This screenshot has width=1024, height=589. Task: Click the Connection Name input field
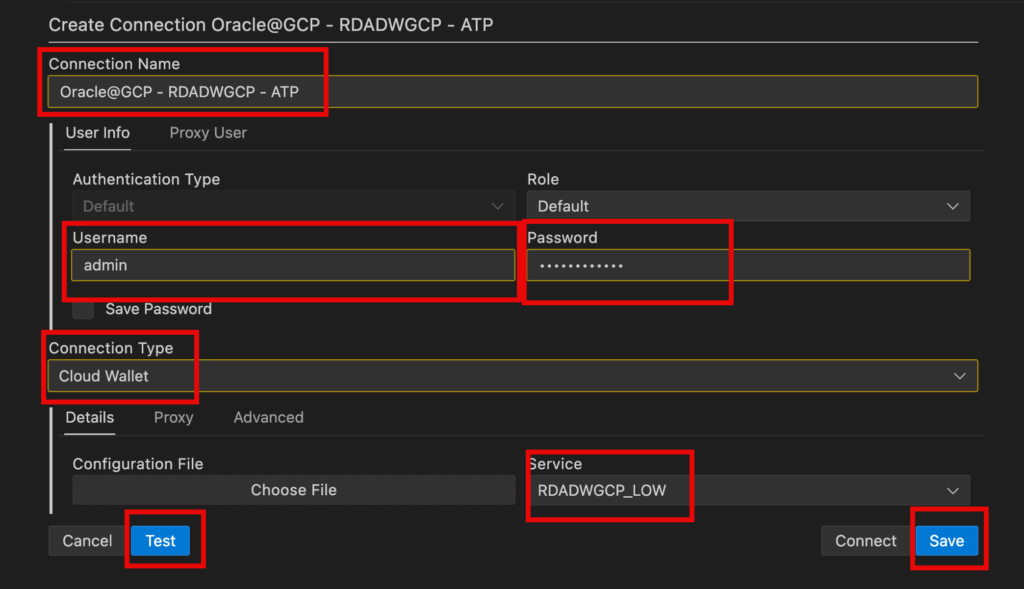[x=513, y=92]
